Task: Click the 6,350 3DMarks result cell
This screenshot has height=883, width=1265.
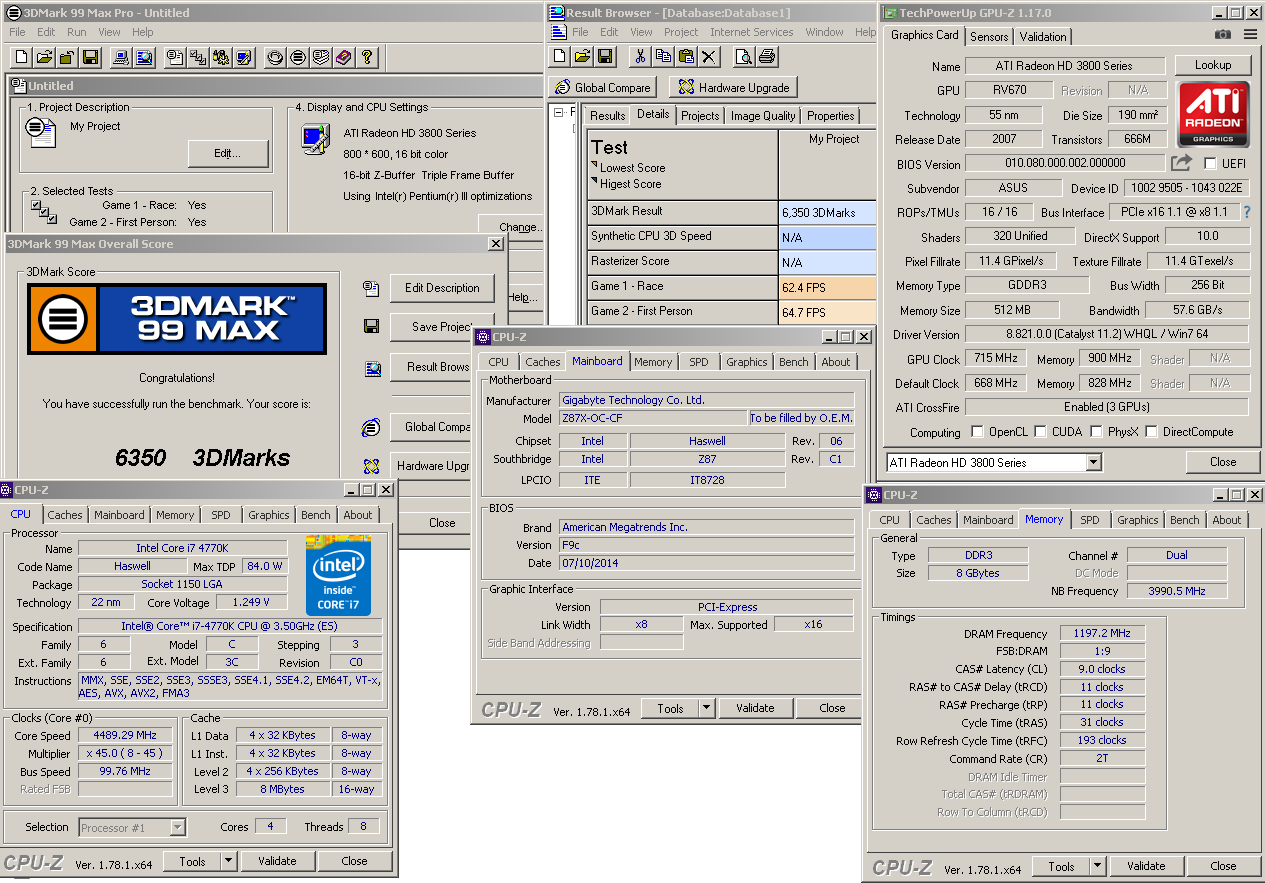Action: [827, 212]
